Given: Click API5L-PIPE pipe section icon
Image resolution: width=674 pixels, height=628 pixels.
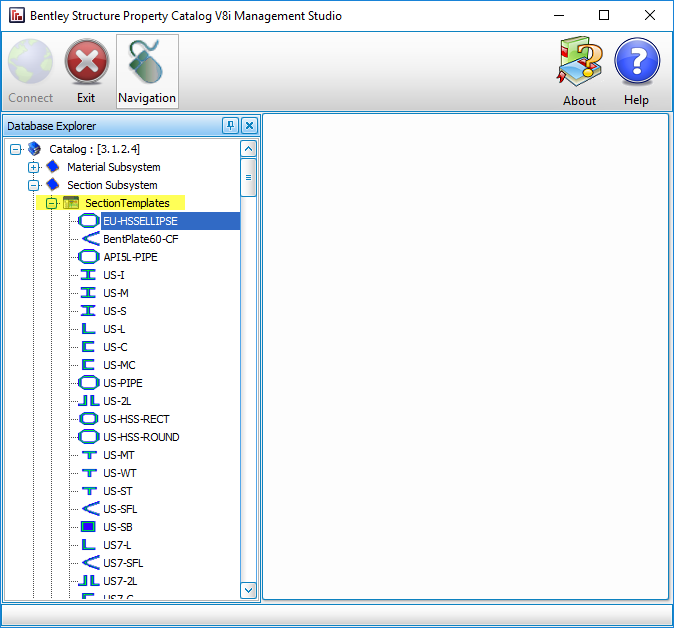Looking at the screenshot, I should coord(89,257).
